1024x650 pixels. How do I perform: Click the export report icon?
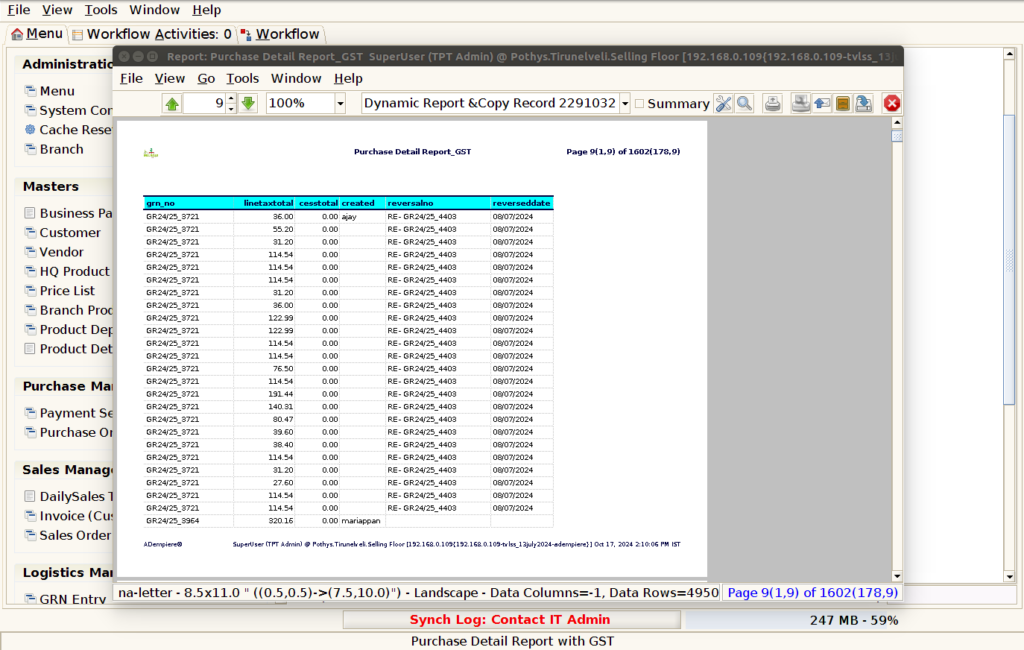click(x=863, y=103)
